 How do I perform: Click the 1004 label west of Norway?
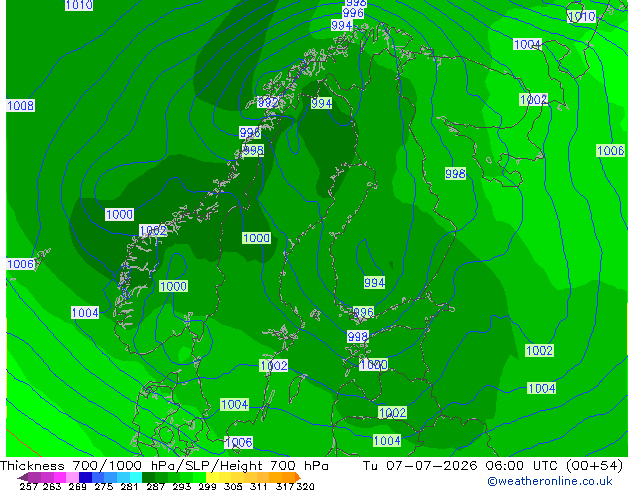pyautogui.click(x=85, y=313)
